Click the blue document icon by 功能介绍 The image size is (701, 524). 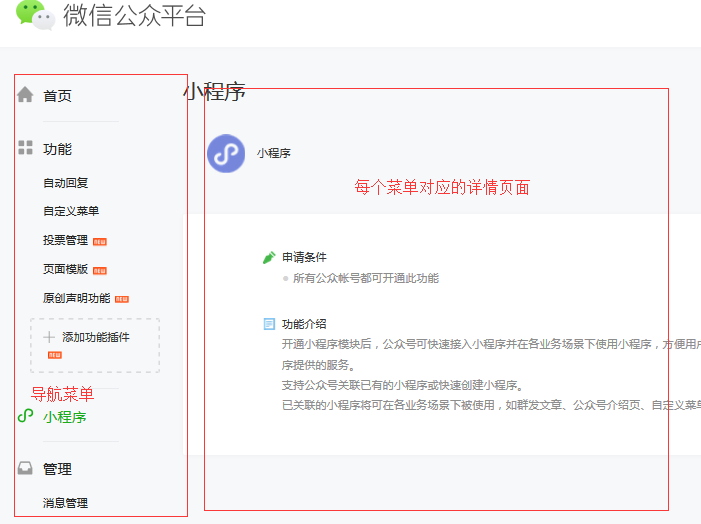(269, 324)
